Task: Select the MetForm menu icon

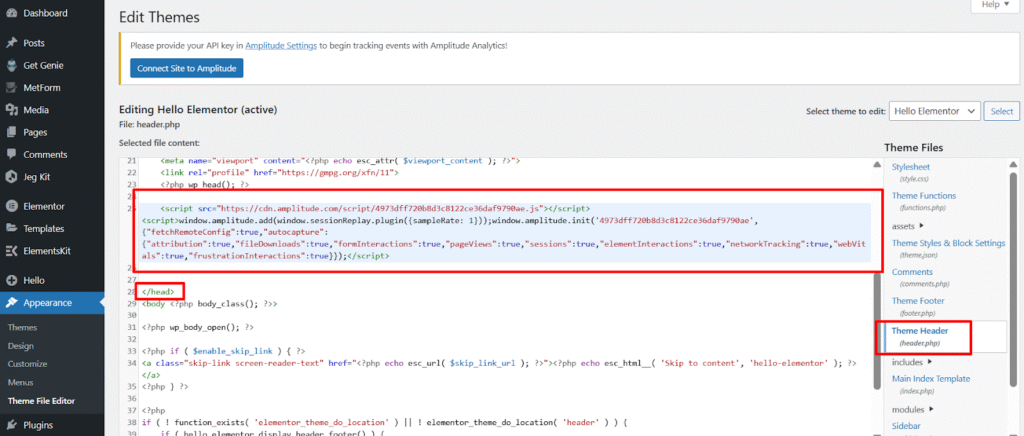Action: tap(11, 88)
